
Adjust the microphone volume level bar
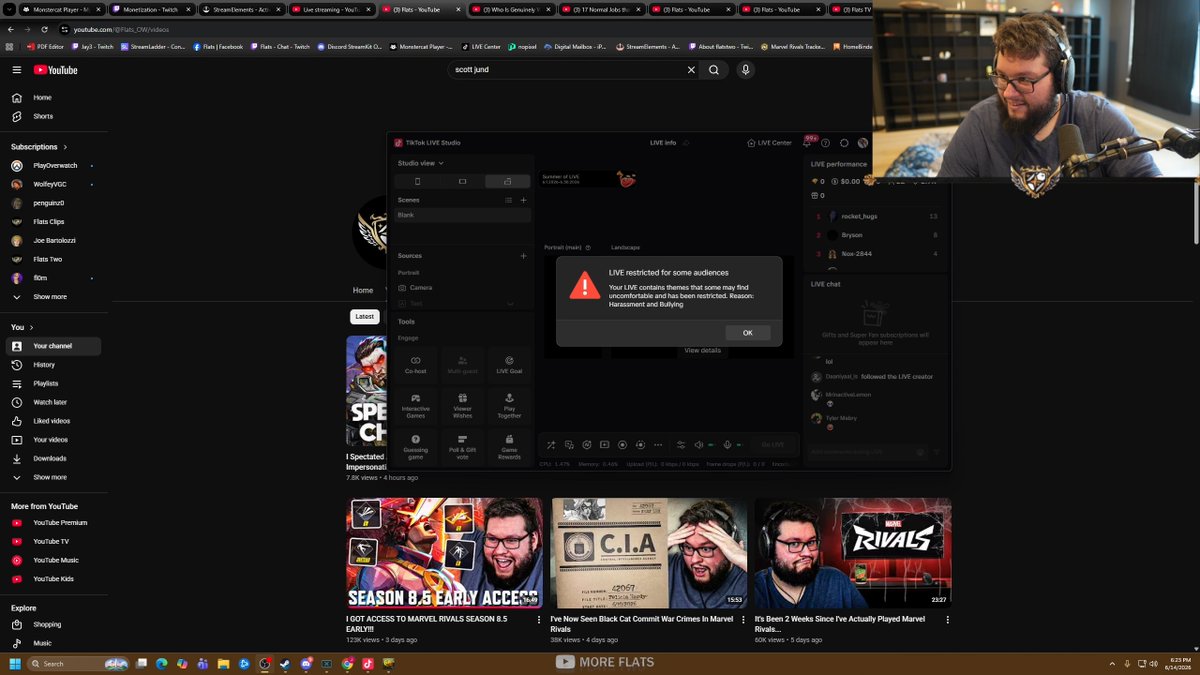741,445
